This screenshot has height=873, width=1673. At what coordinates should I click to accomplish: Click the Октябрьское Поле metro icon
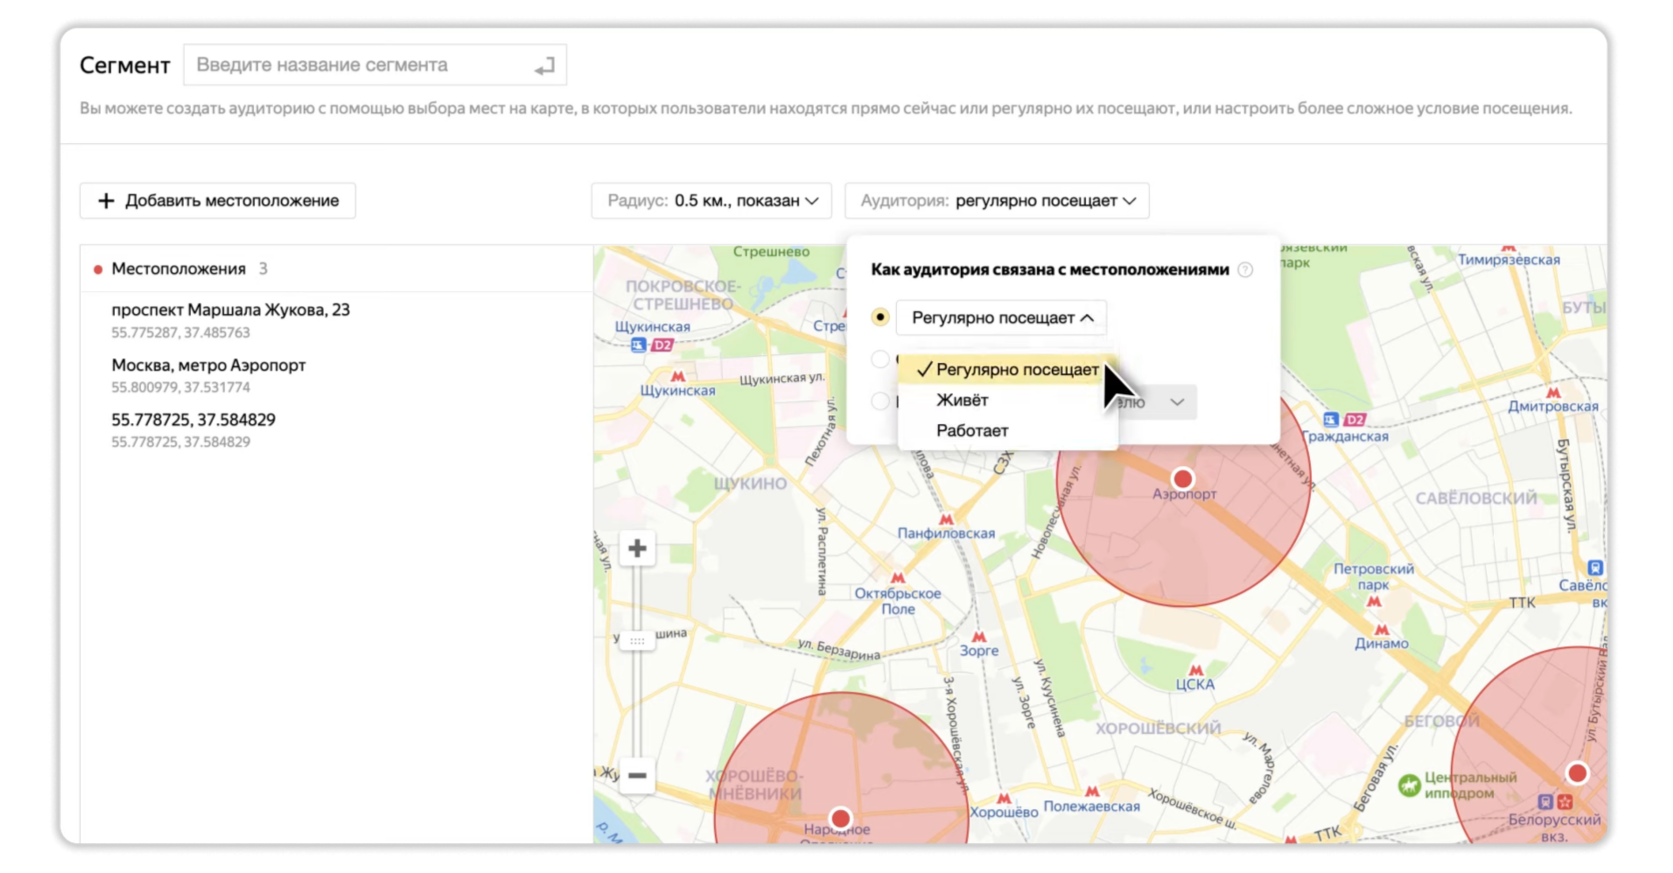pyautogui.click(x=898, y=578)
